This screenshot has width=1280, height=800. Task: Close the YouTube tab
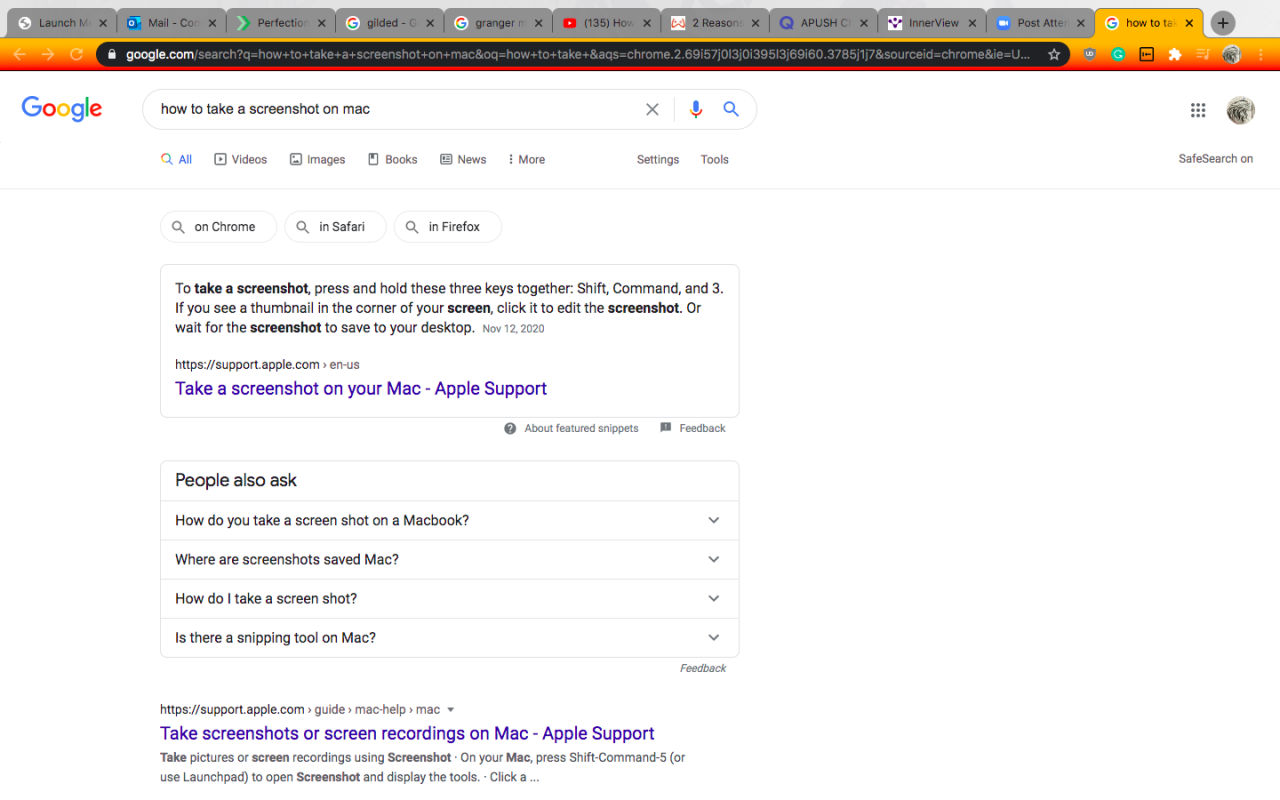click(x=647, y=23)
